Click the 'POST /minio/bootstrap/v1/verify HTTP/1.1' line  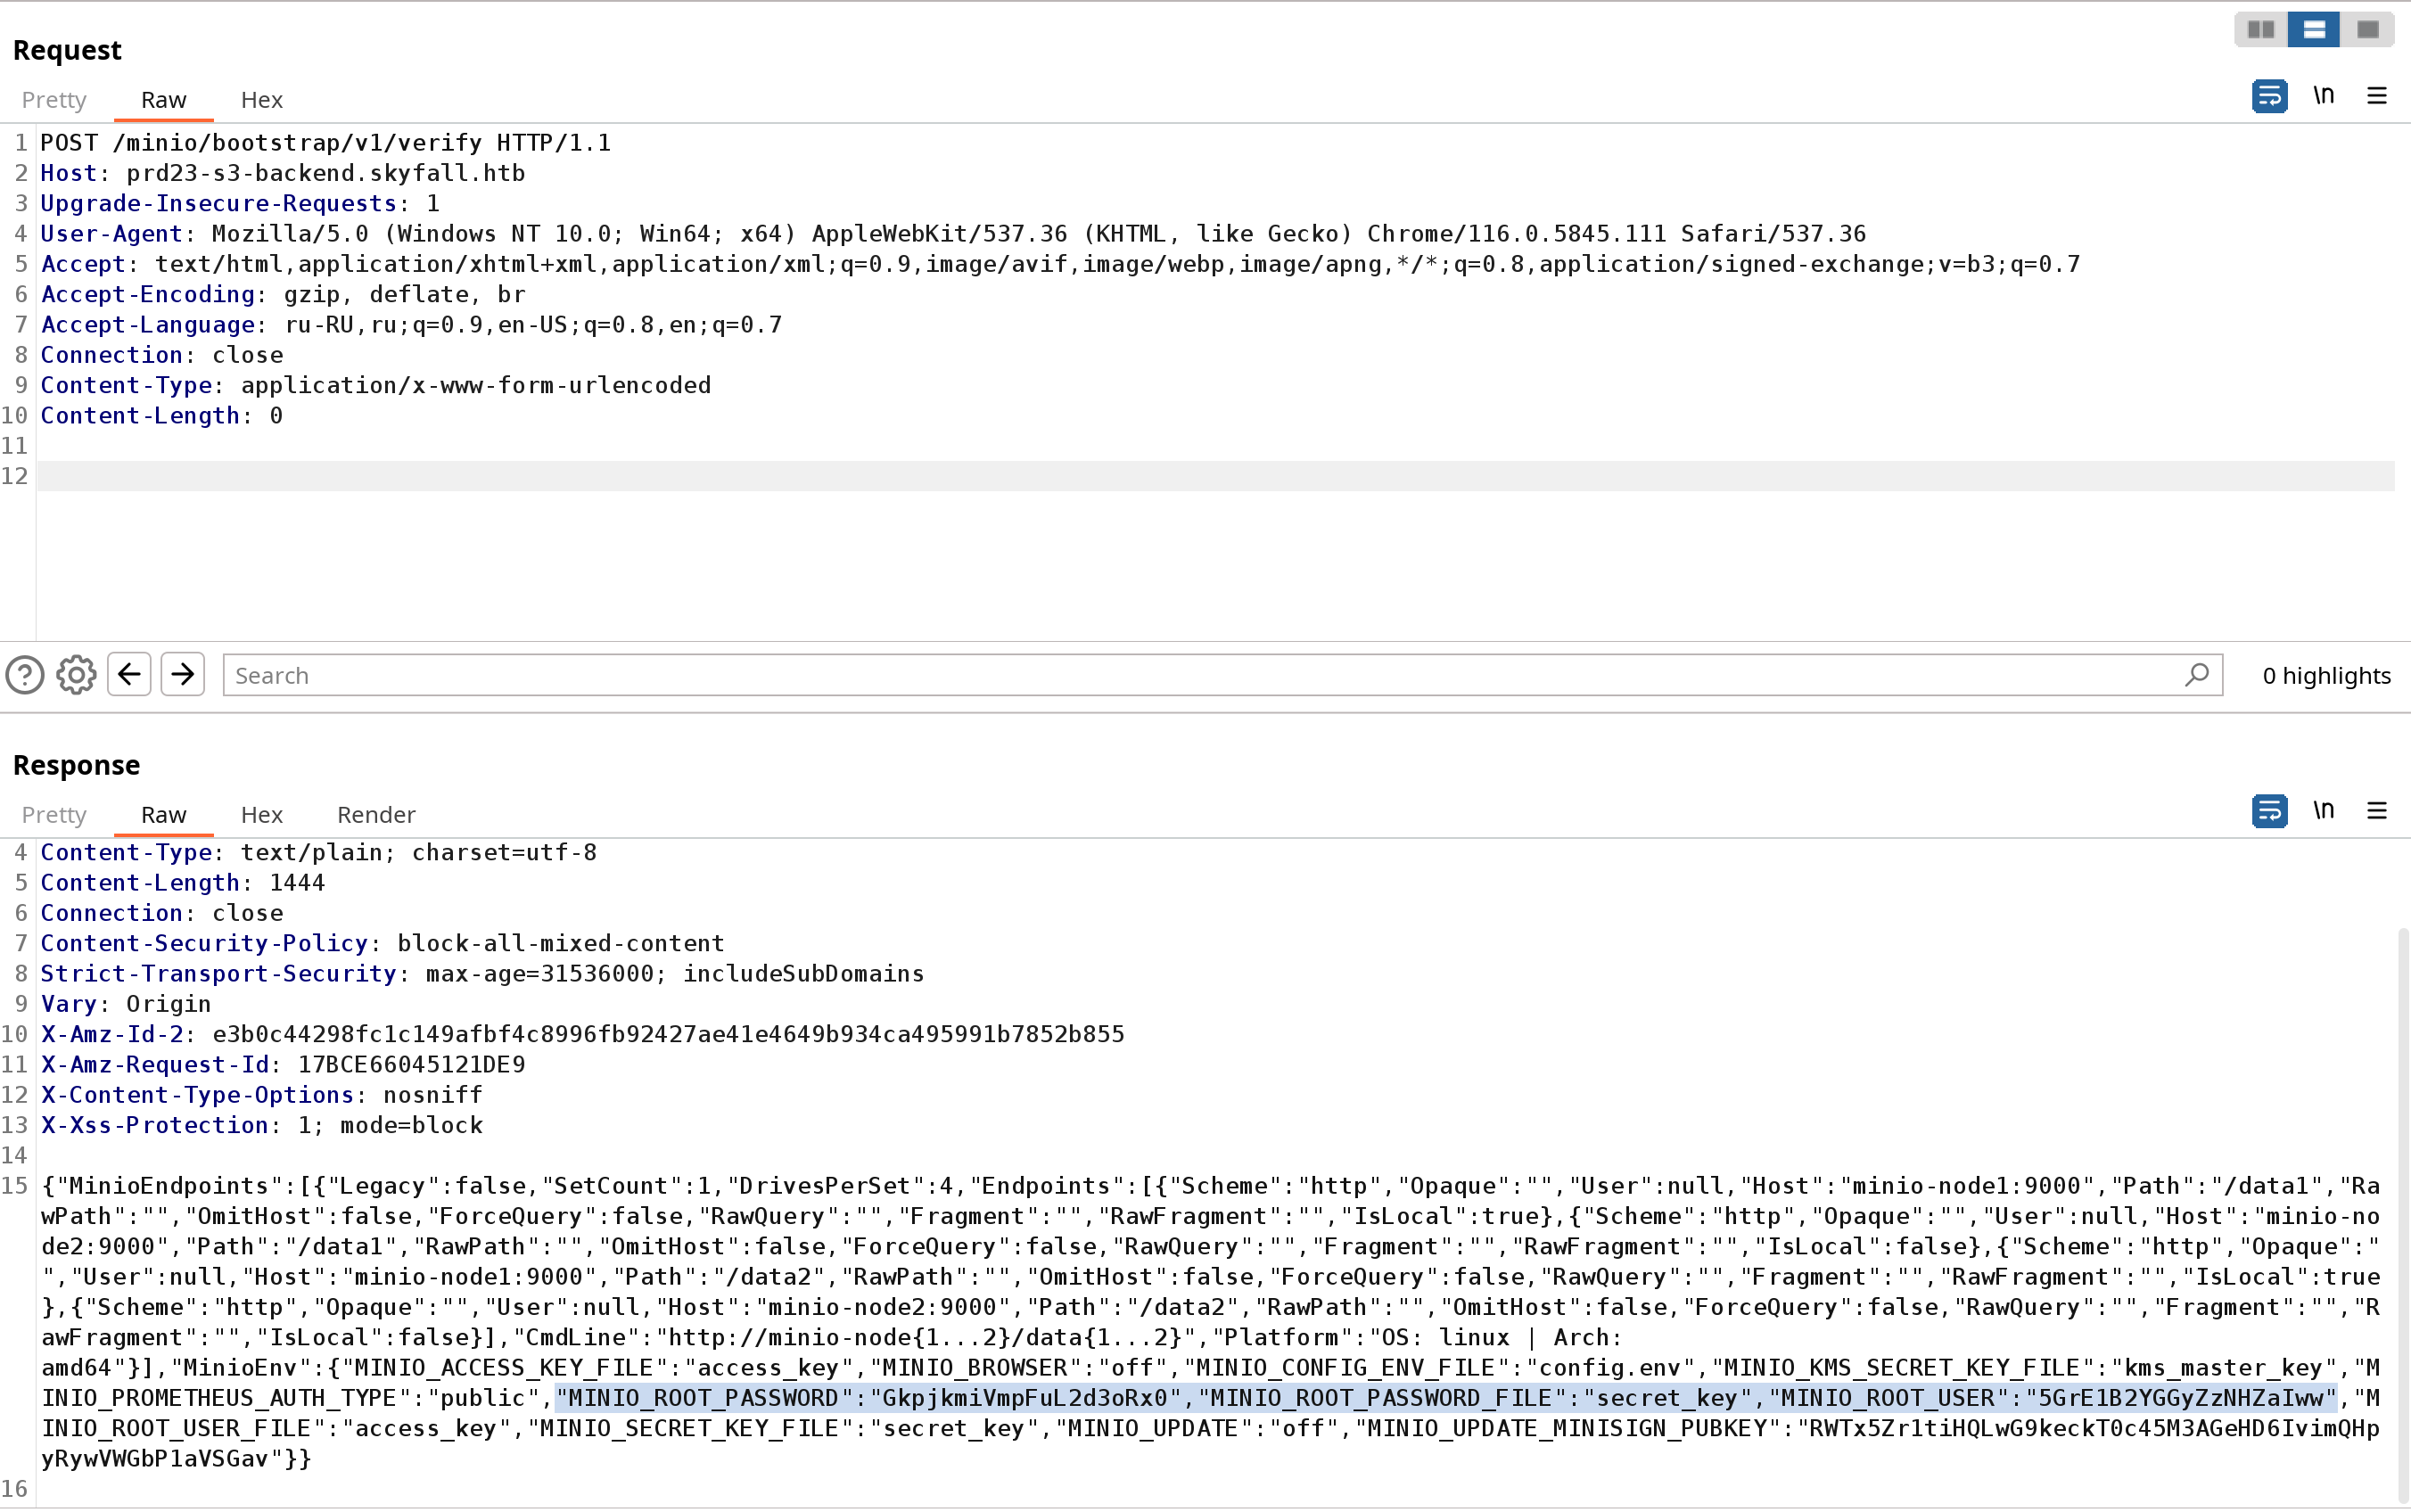325,143
